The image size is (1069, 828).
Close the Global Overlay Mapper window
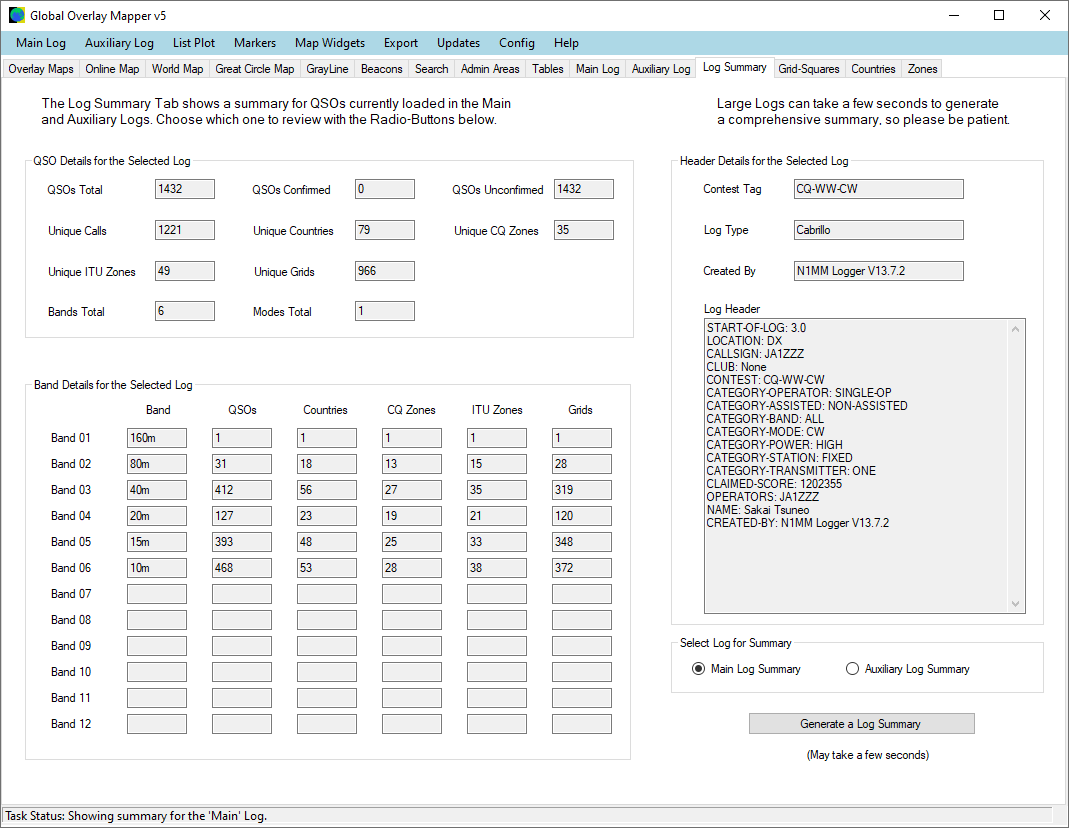pos(1044,15)
